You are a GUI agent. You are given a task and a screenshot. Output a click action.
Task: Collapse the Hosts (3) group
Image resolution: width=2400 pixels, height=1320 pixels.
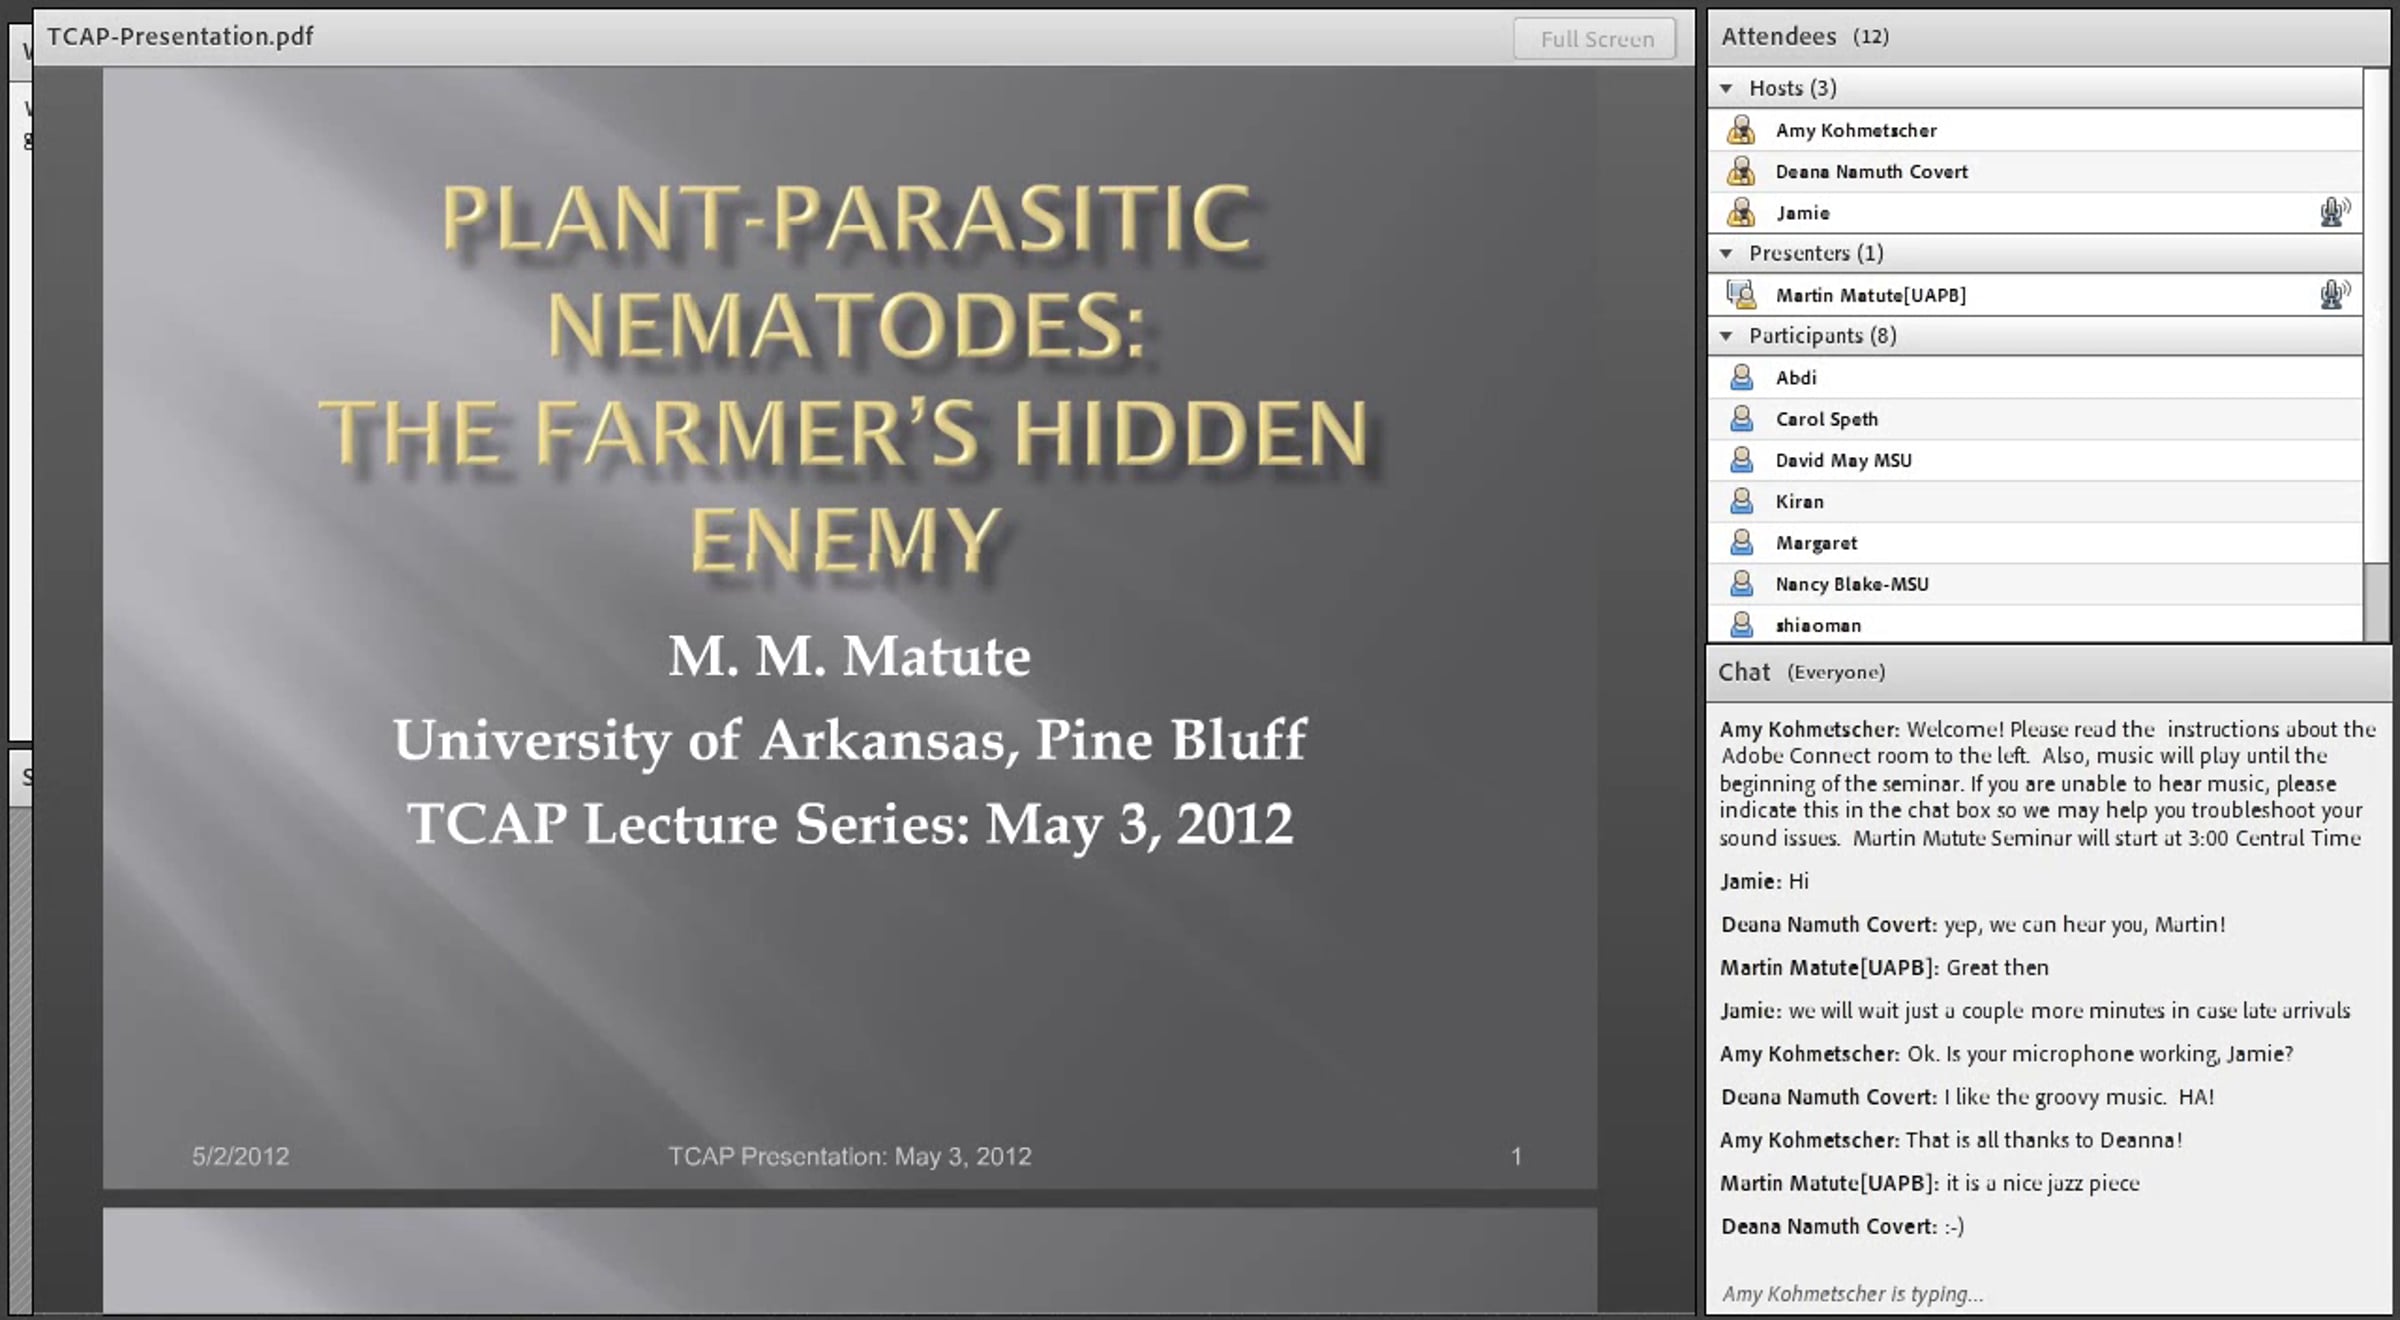click(1726, 88)
